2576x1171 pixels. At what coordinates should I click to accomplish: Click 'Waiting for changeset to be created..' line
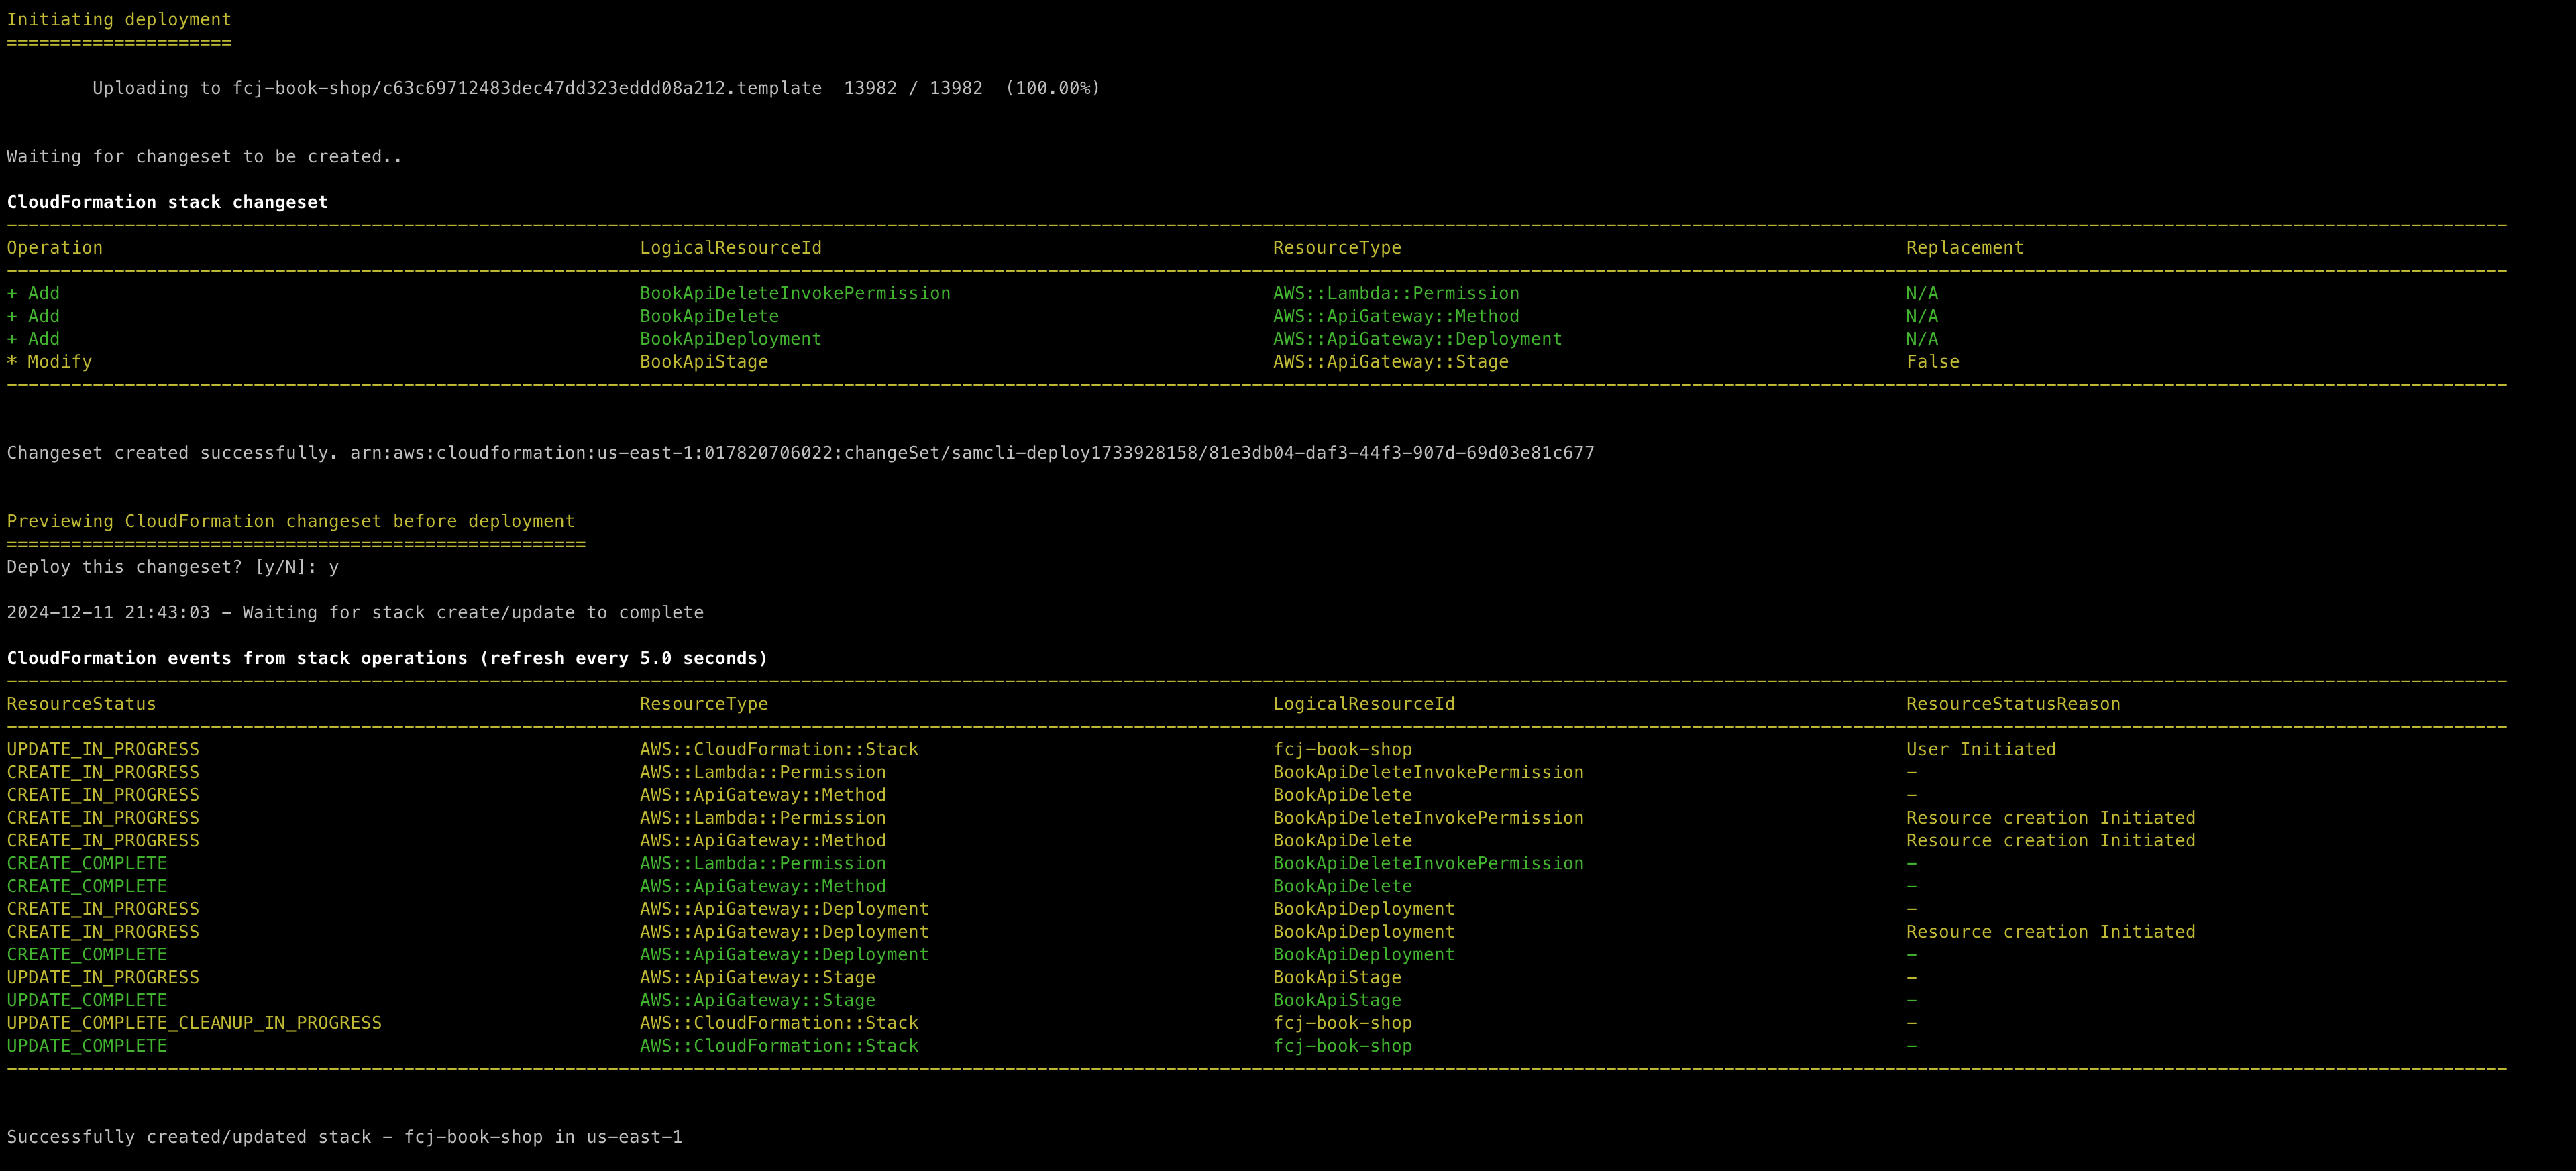click(204, 157)
